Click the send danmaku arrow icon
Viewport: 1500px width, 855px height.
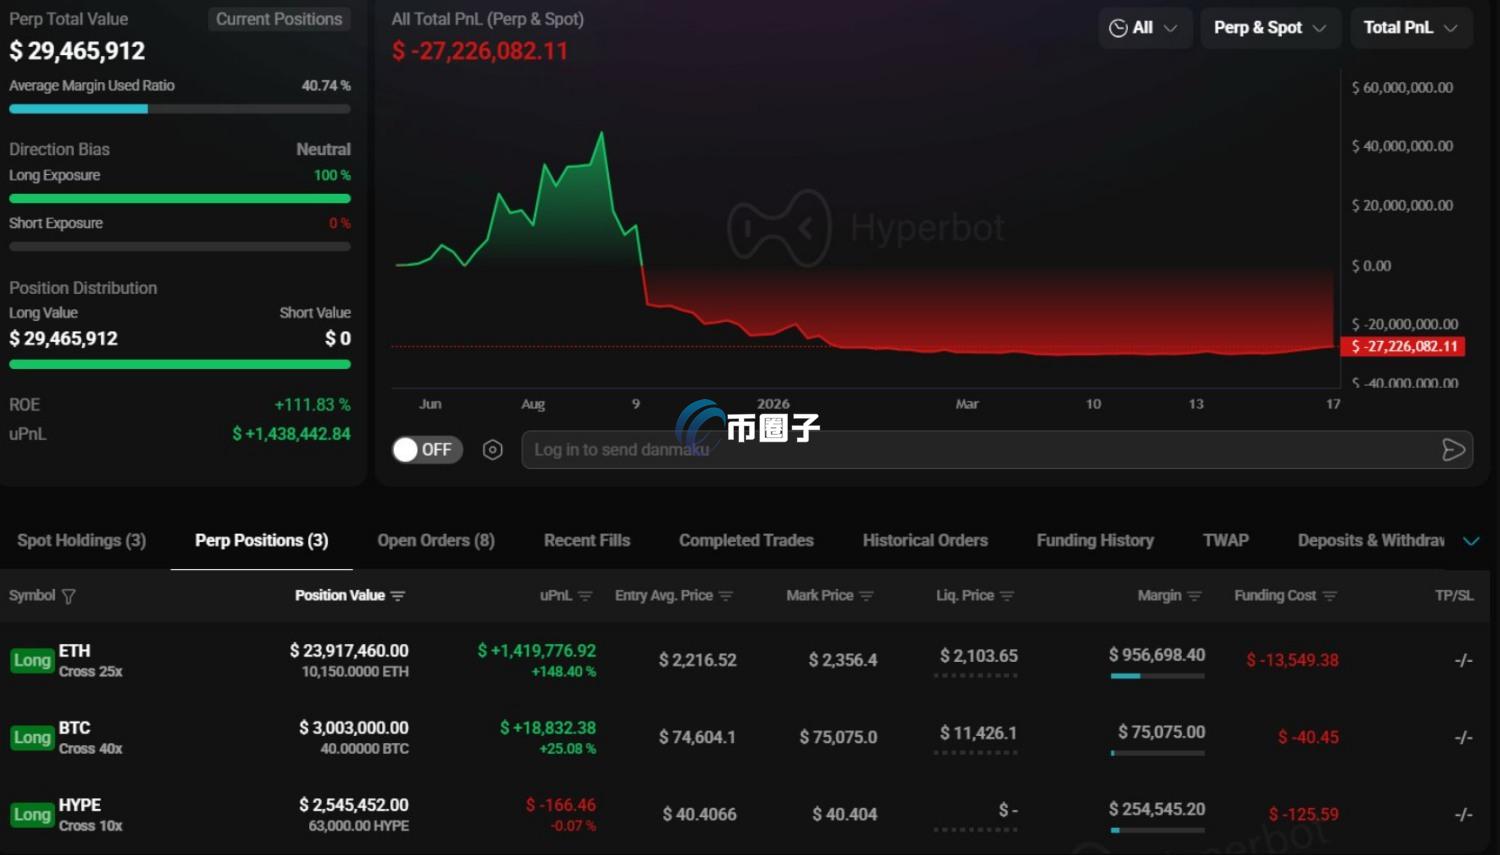click(x=1453, y=450)
